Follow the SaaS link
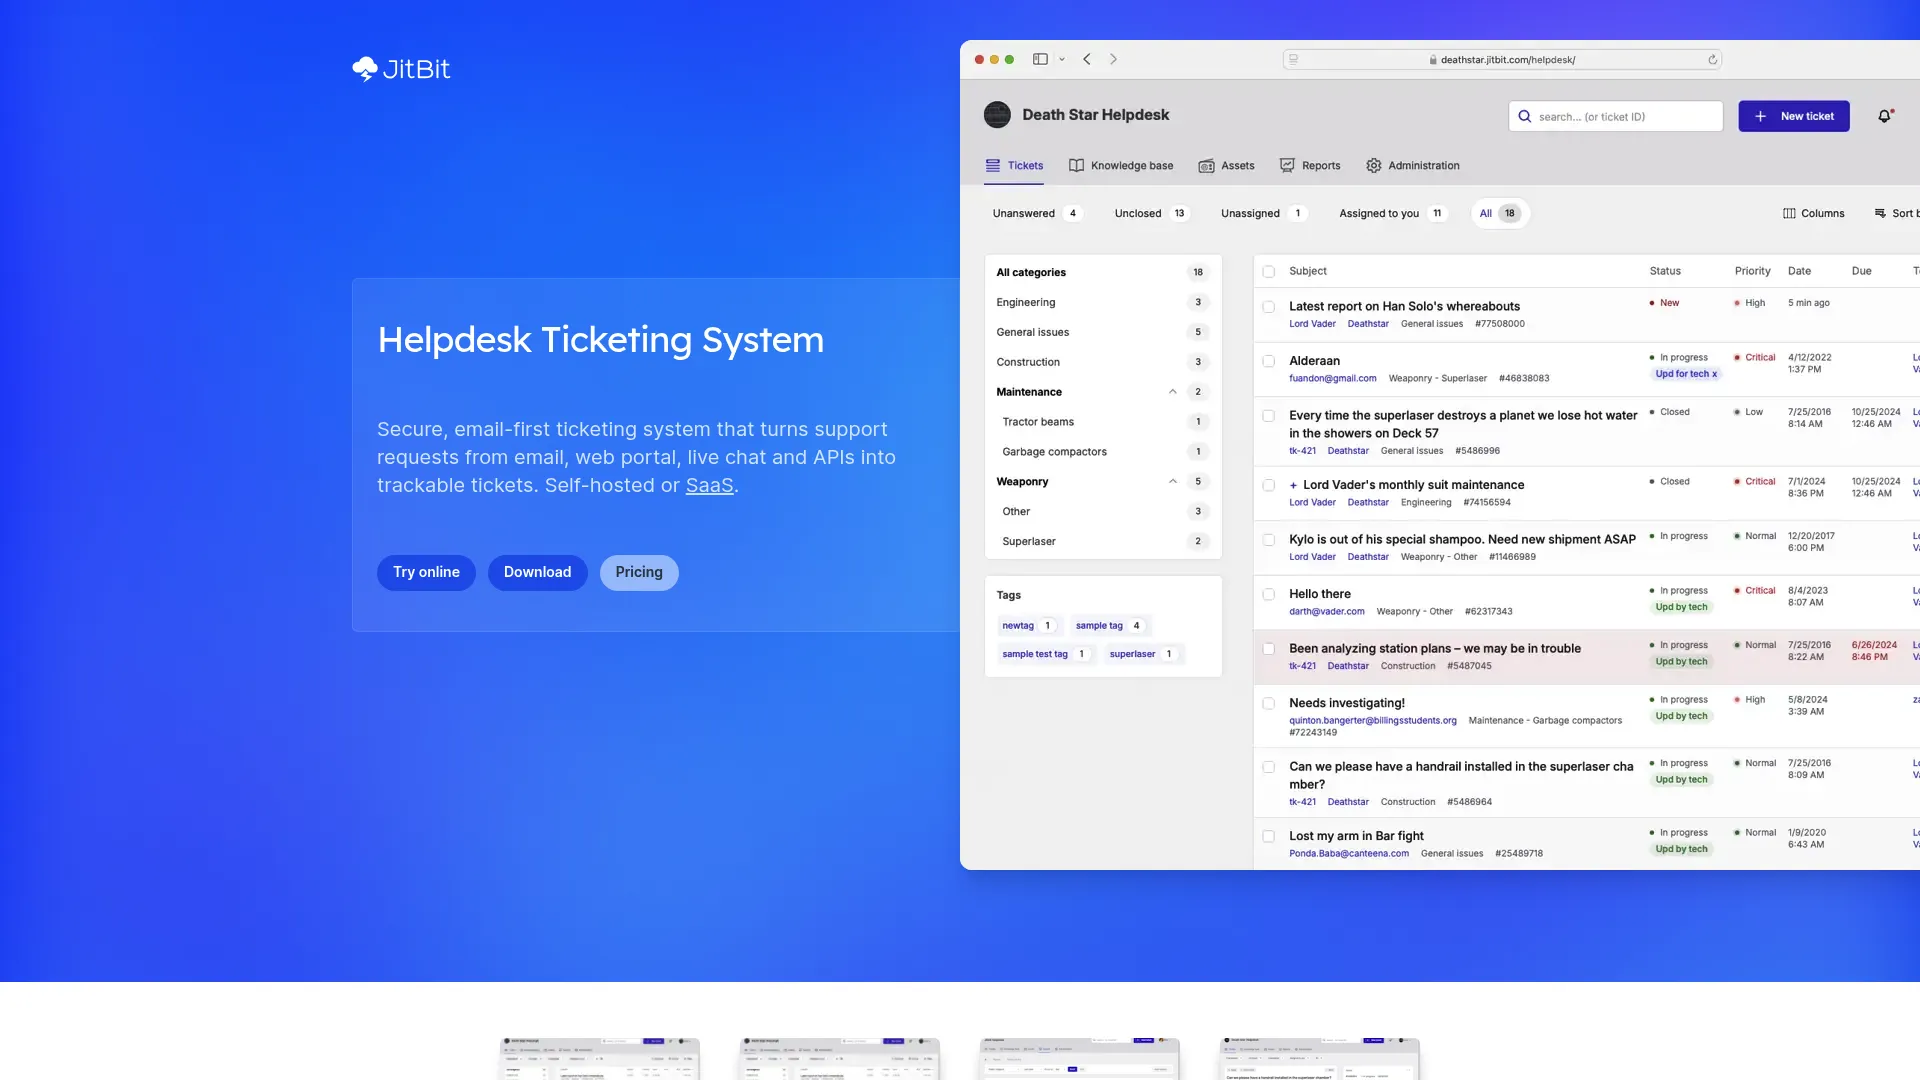The image size is (1920, 1080). 709,486
